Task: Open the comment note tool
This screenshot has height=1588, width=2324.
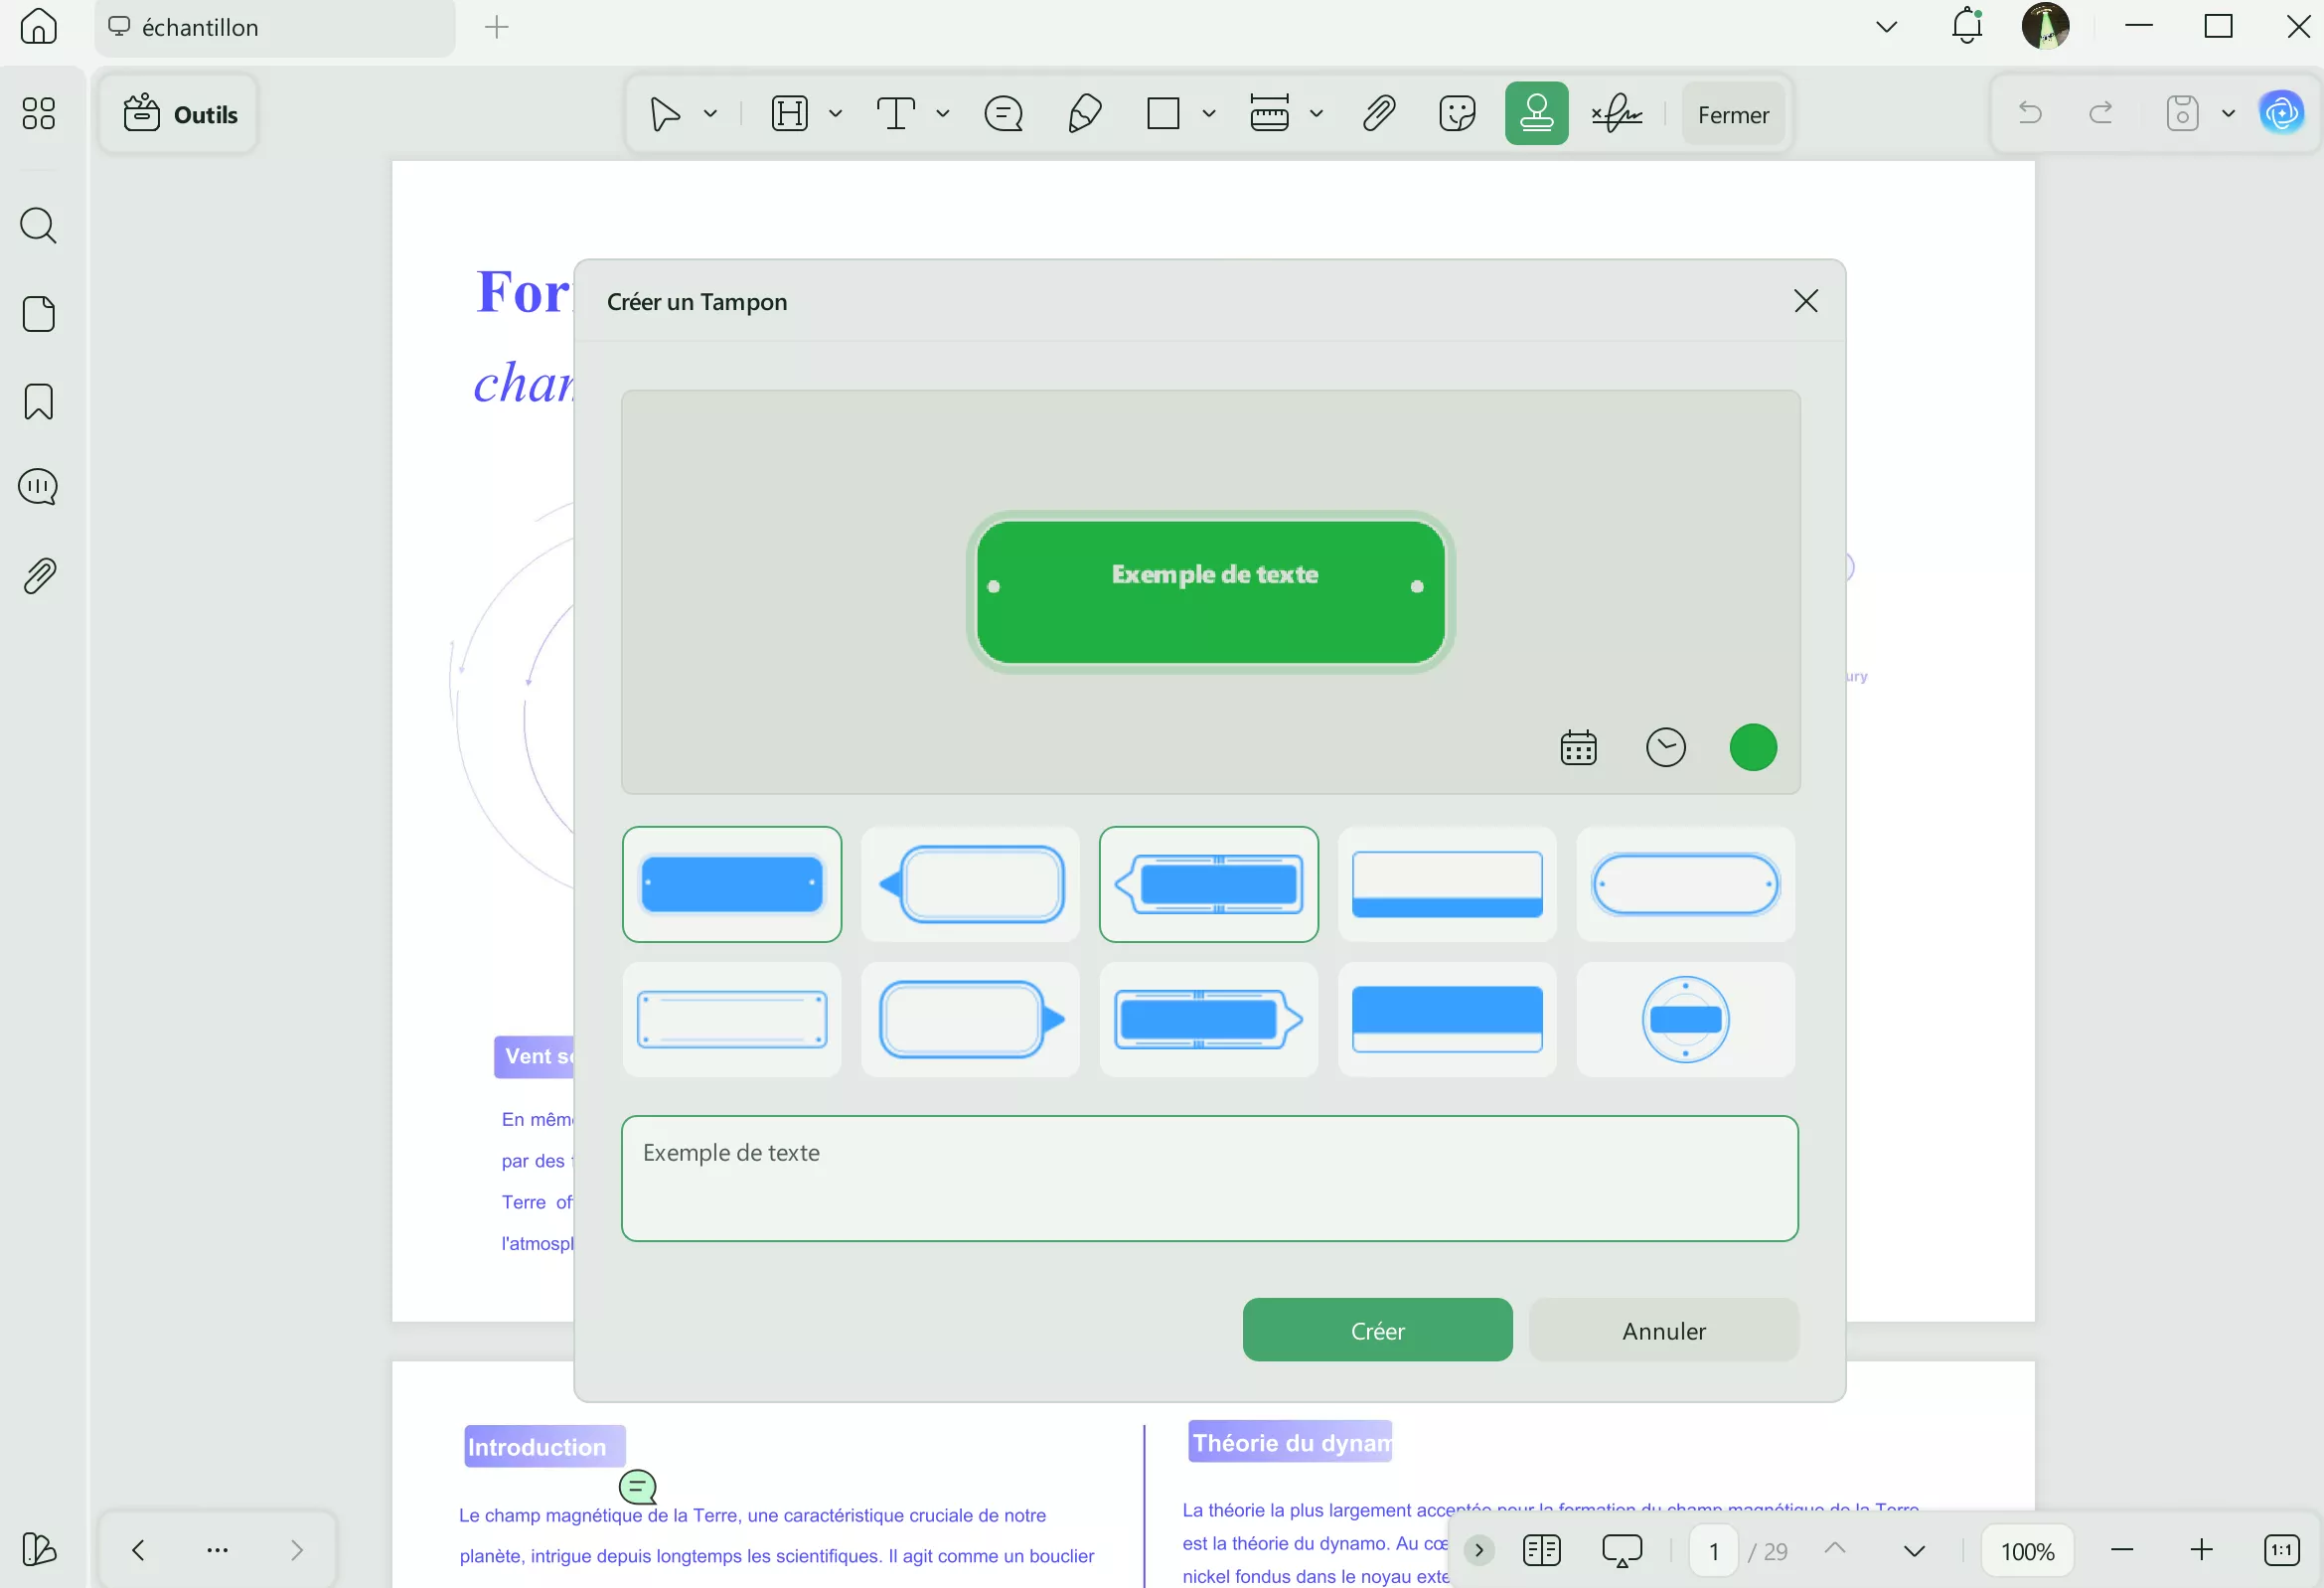Action: click(x=1002, y=114)
